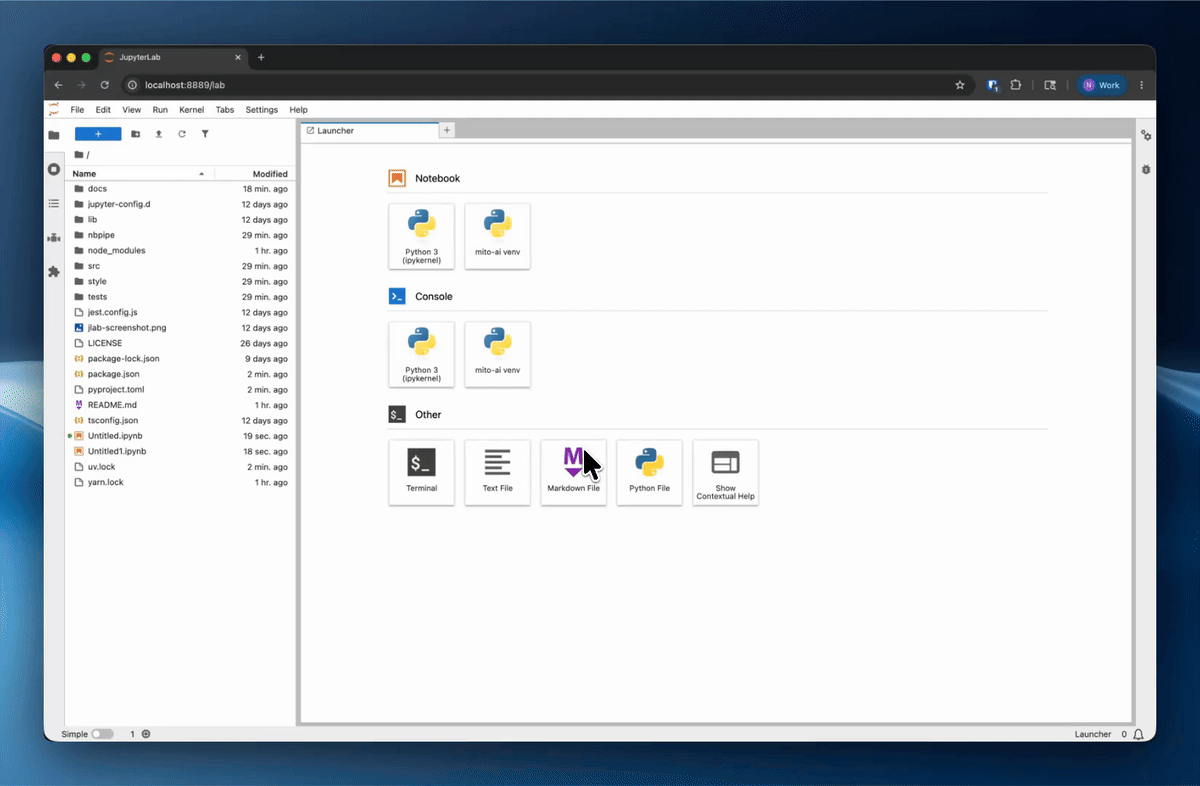Screen dimensions: 1200x786
Task: Open the View menu
Action: [132, 110]
